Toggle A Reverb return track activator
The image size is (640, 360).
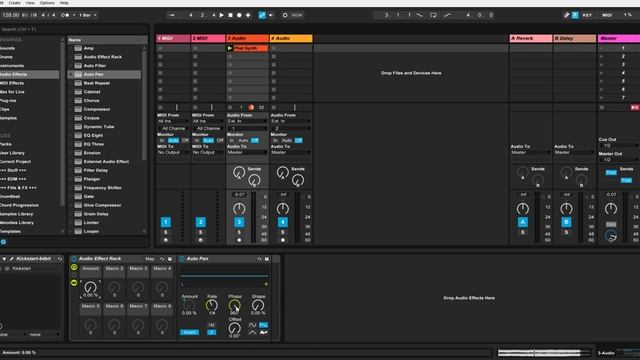(x=523, y=222)
